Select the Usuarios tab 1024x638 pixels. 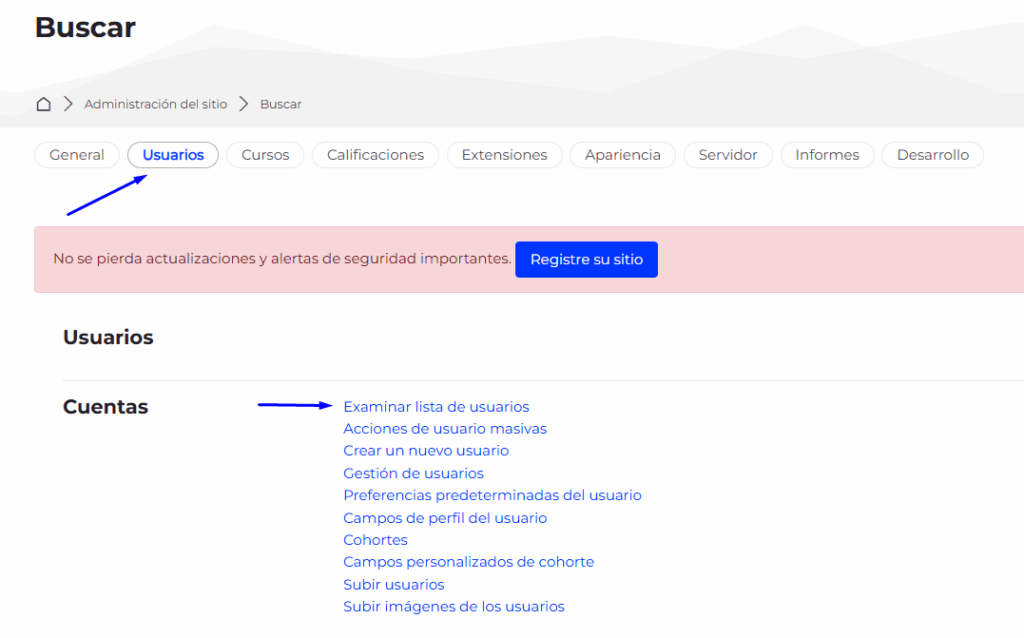coord(173,155)
